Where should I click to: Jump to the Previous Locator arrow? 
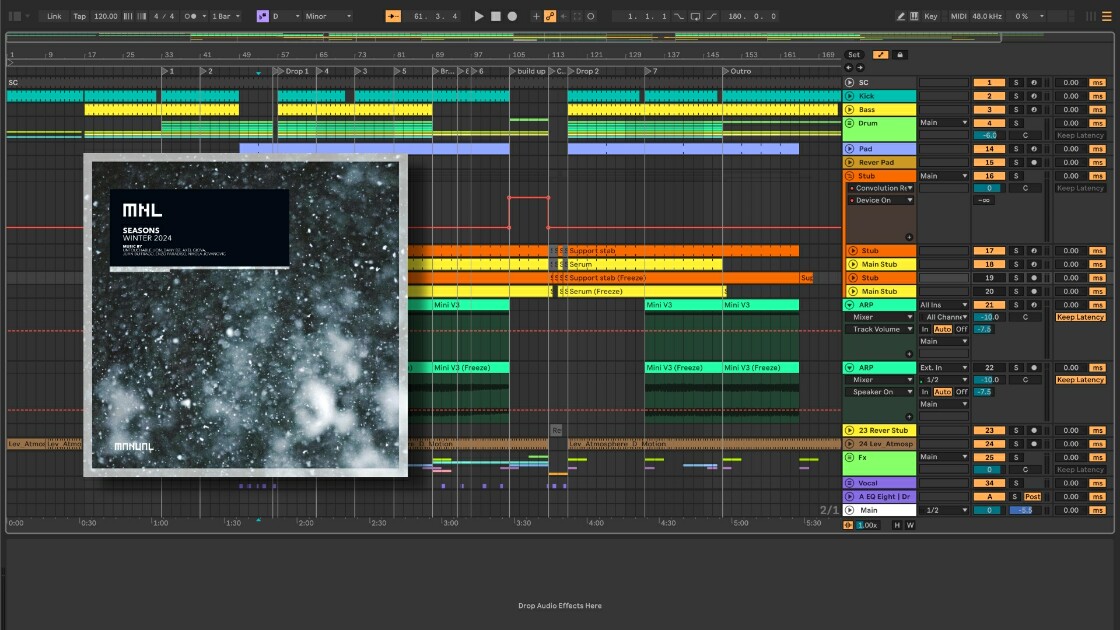tap(849, 68)
